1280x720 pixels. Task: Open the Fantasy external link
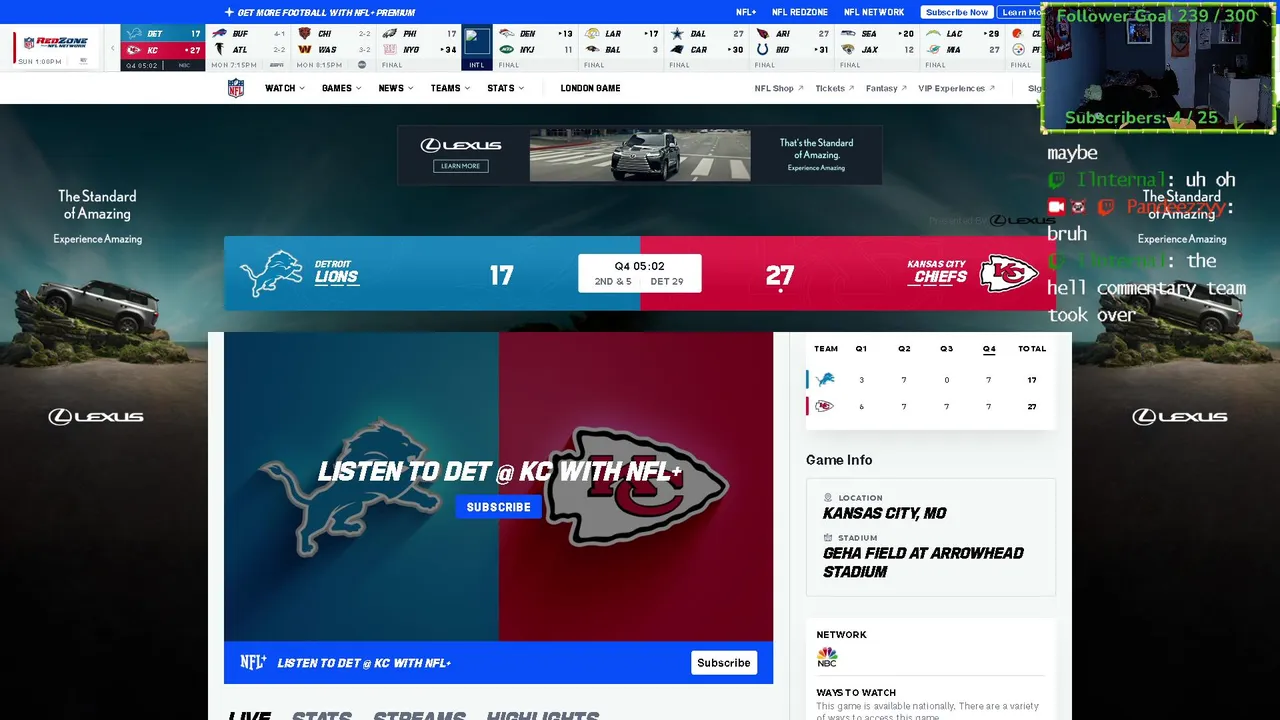click(886, 88)
